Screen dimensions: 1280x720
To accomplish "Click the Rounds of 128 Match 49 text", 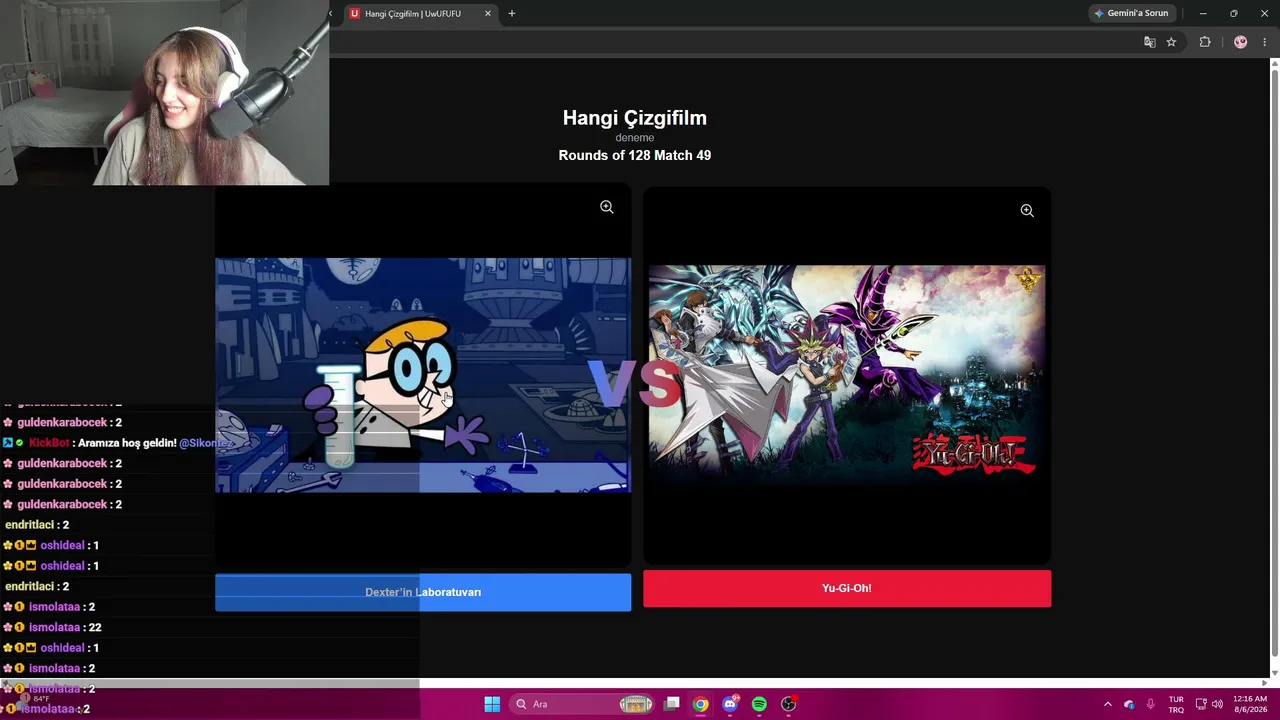I will [635, 155].
